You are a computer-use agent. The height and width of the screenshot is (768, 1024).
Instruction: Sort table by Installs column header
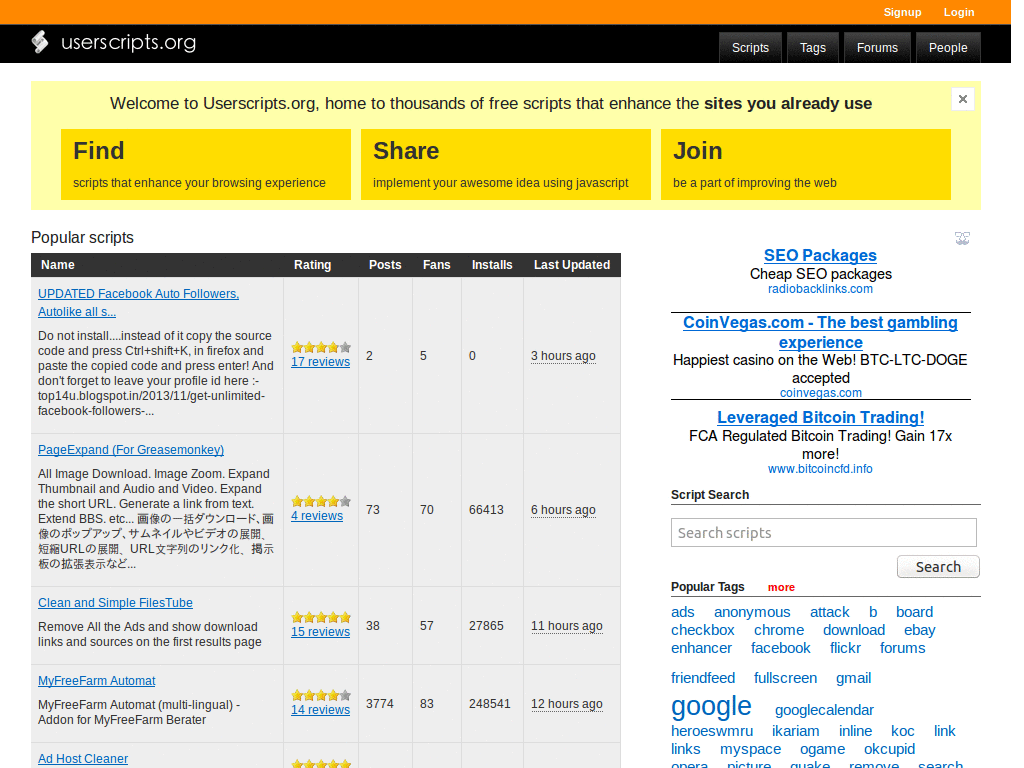point(492,265)
